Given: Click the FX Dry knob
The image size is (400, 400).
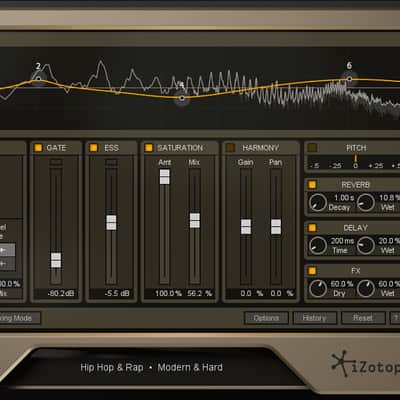Looking at the screenshot, I should pyautogui.click(x=318, y=289).
